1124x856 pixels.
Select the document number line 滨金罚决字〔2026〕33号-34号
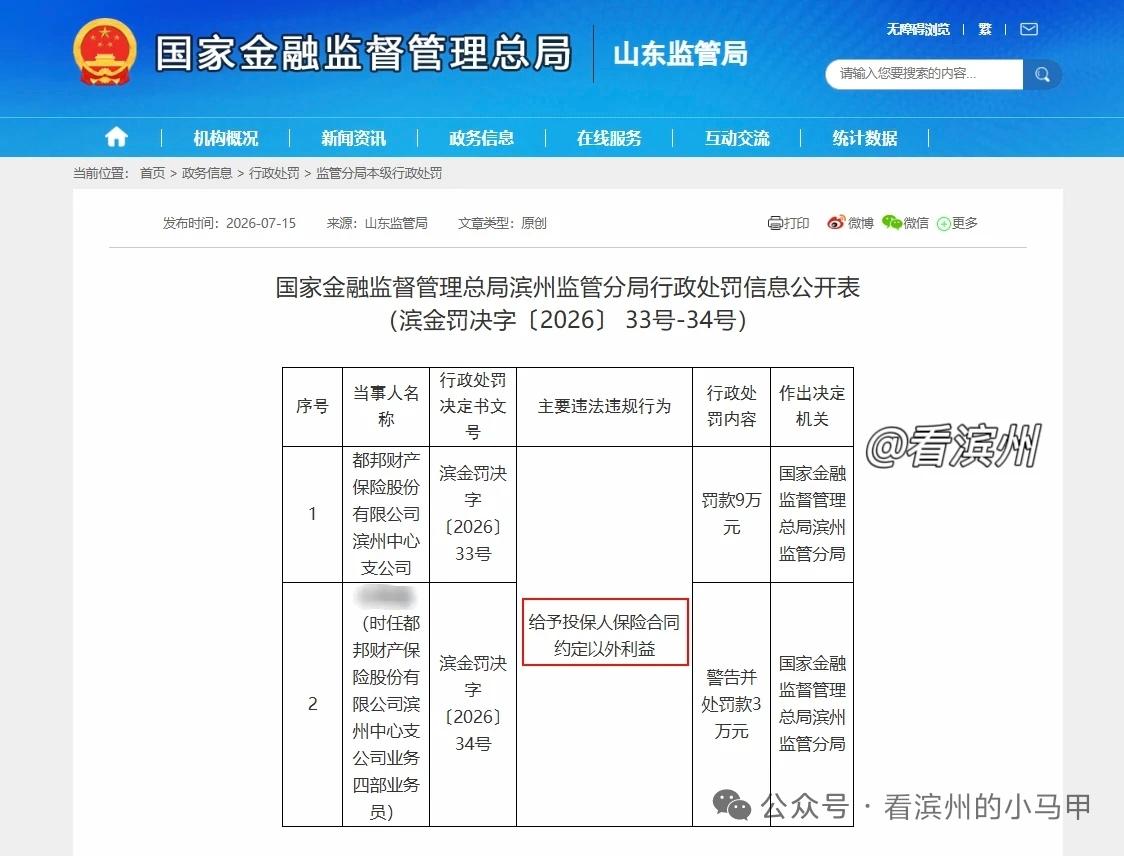pos(568,319)
